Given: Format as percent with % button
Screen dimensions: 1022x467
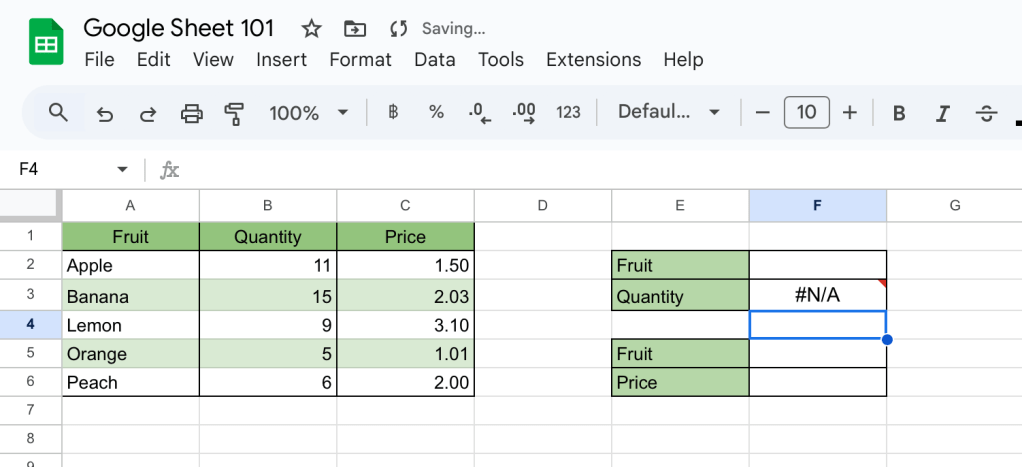Looking at the screenshot, I should [x=436, y=112].
